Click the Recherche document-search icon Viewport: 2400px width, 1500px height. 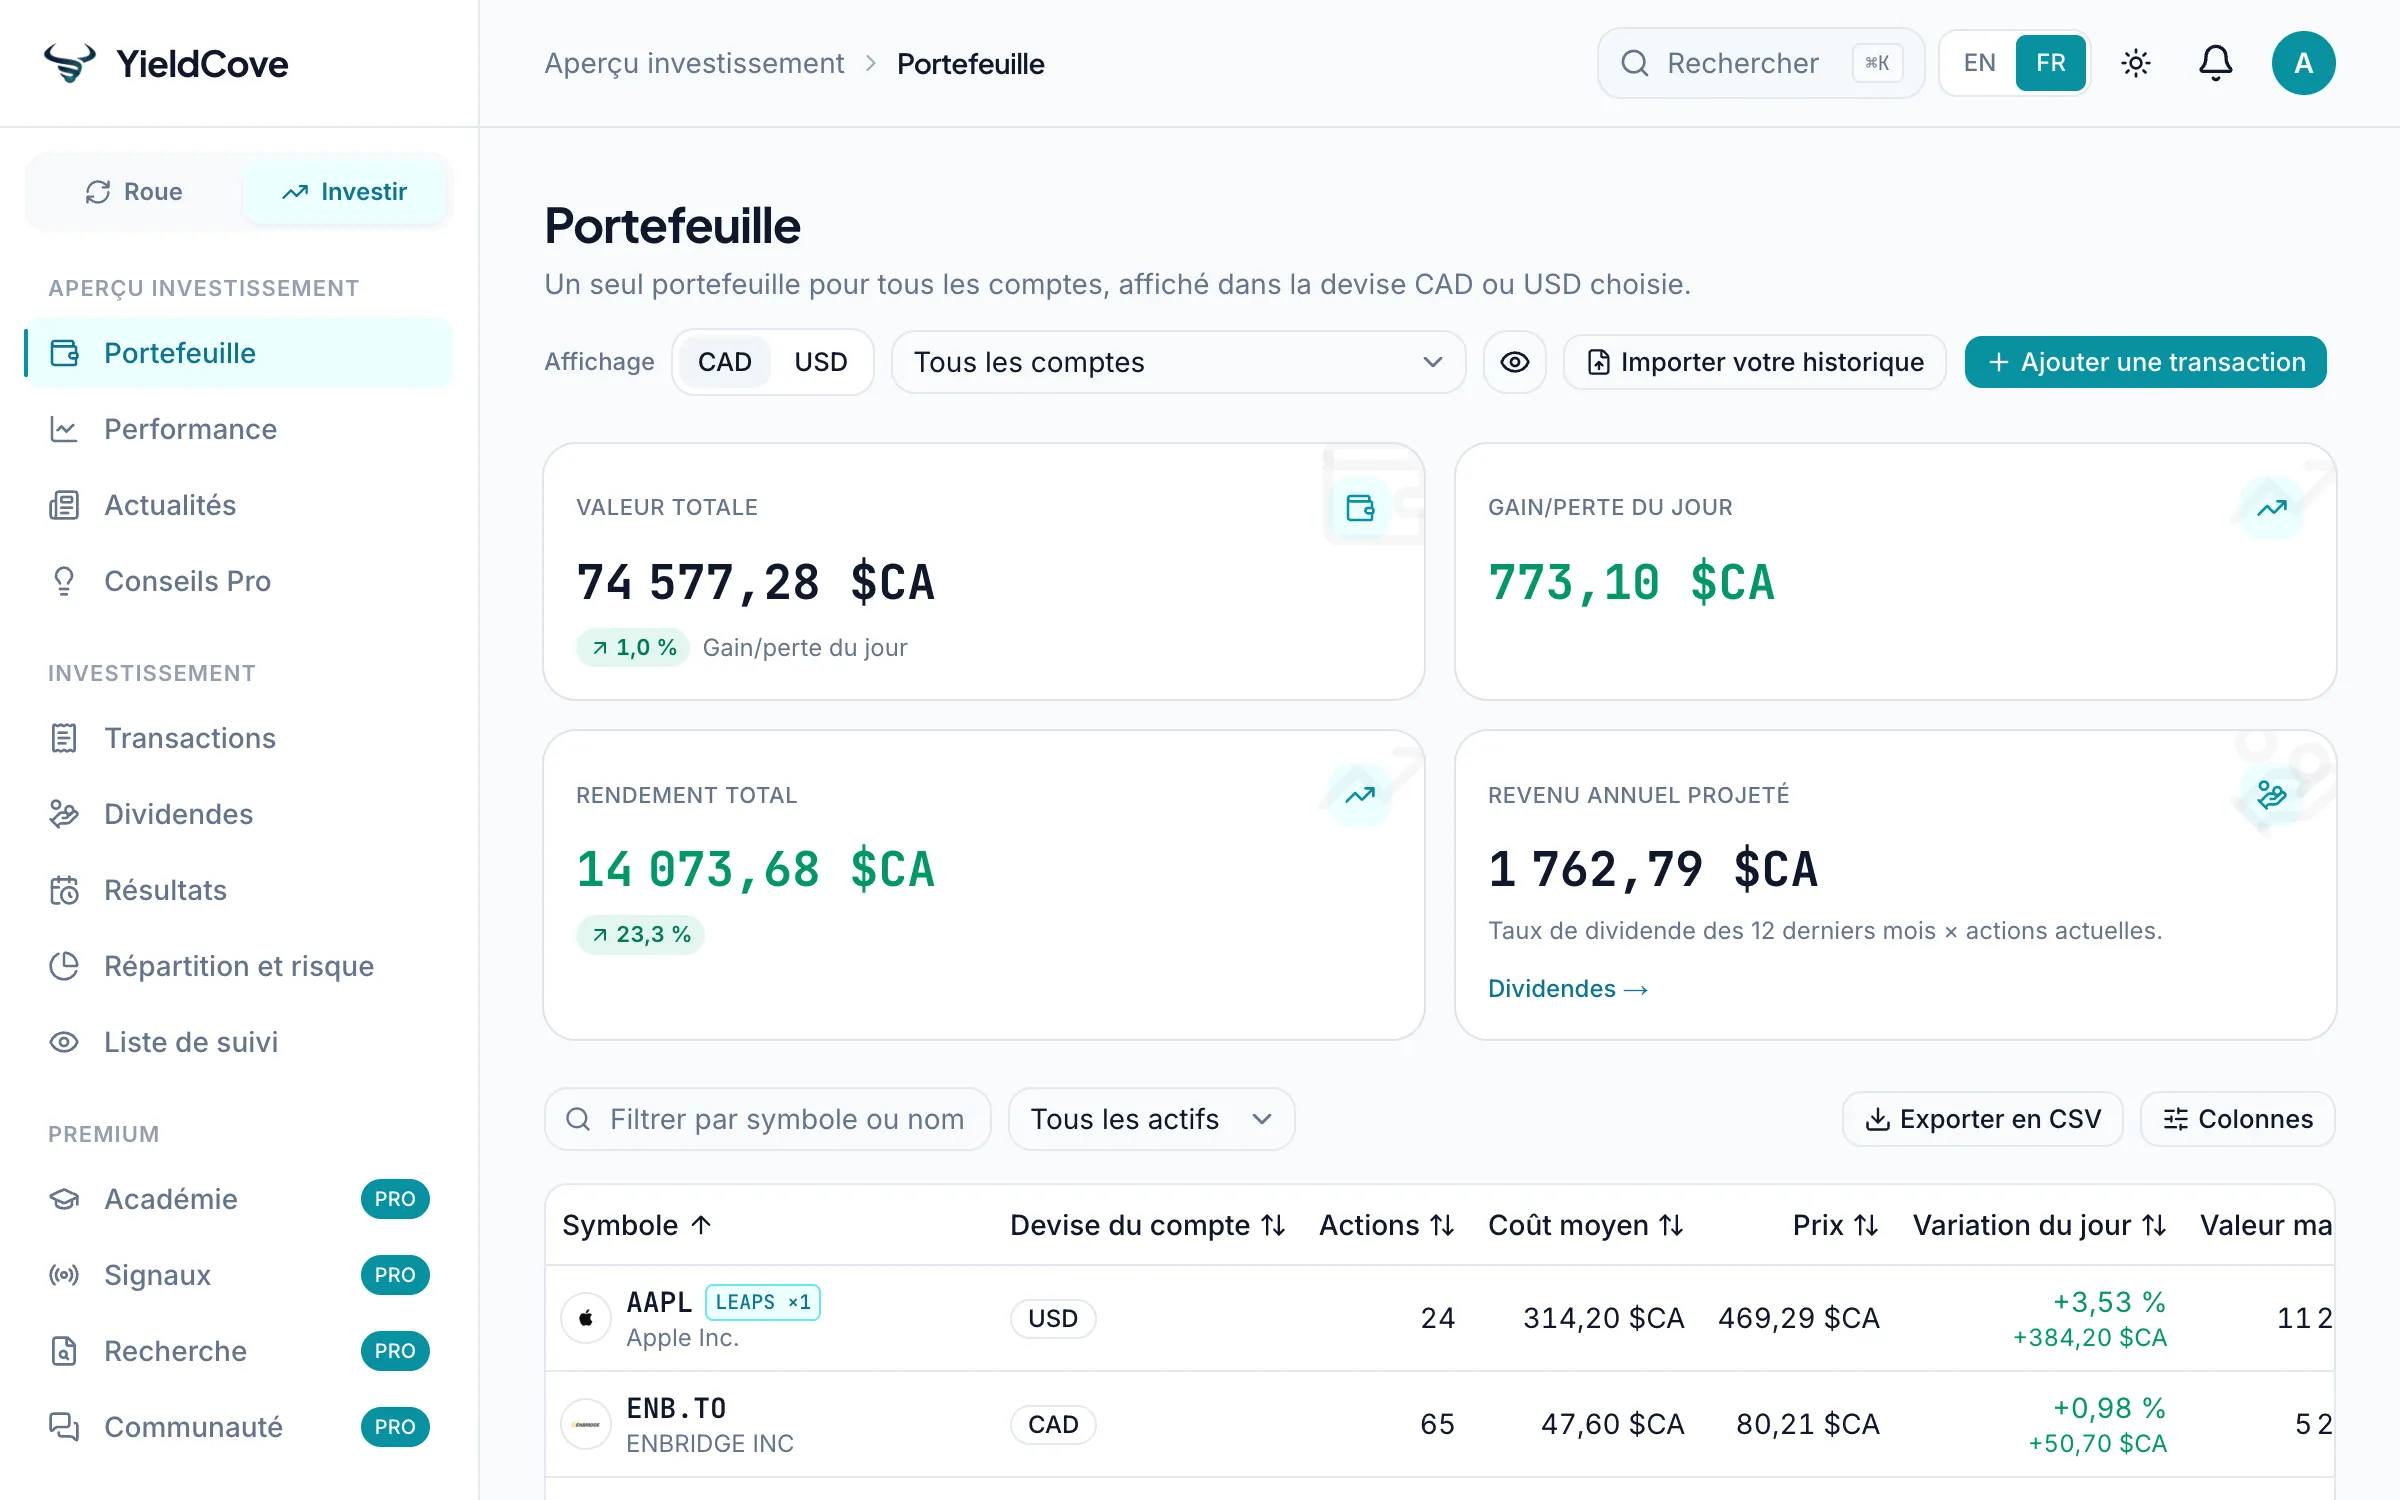64,1351
